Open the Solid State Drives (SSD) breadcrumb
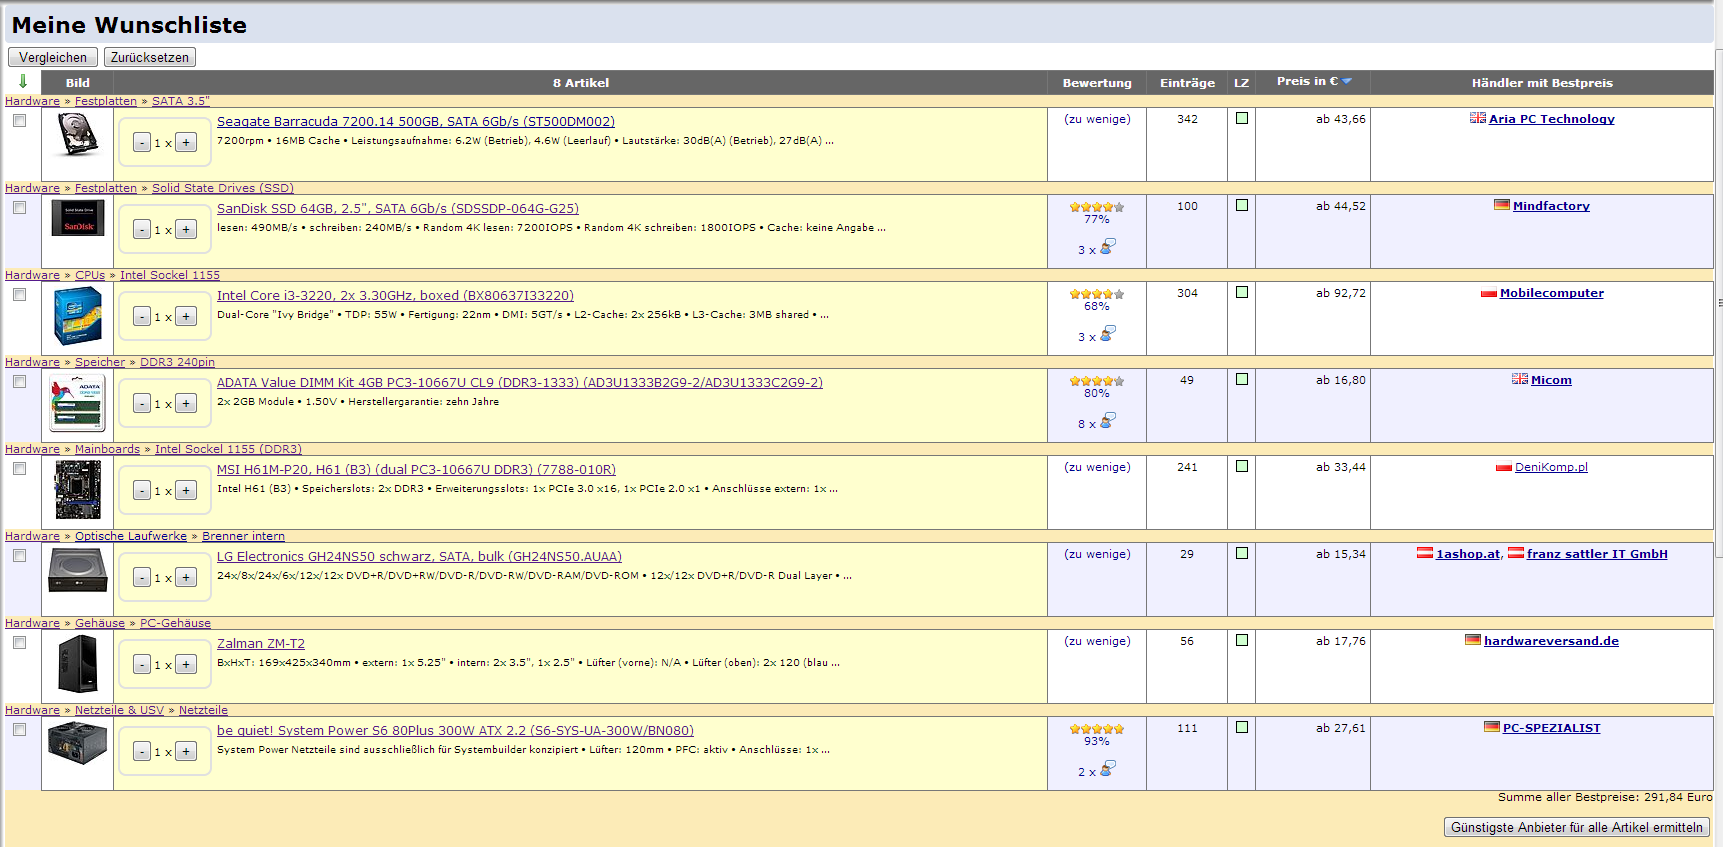Screen dimensions: 1723x847 tap(223, 188)
